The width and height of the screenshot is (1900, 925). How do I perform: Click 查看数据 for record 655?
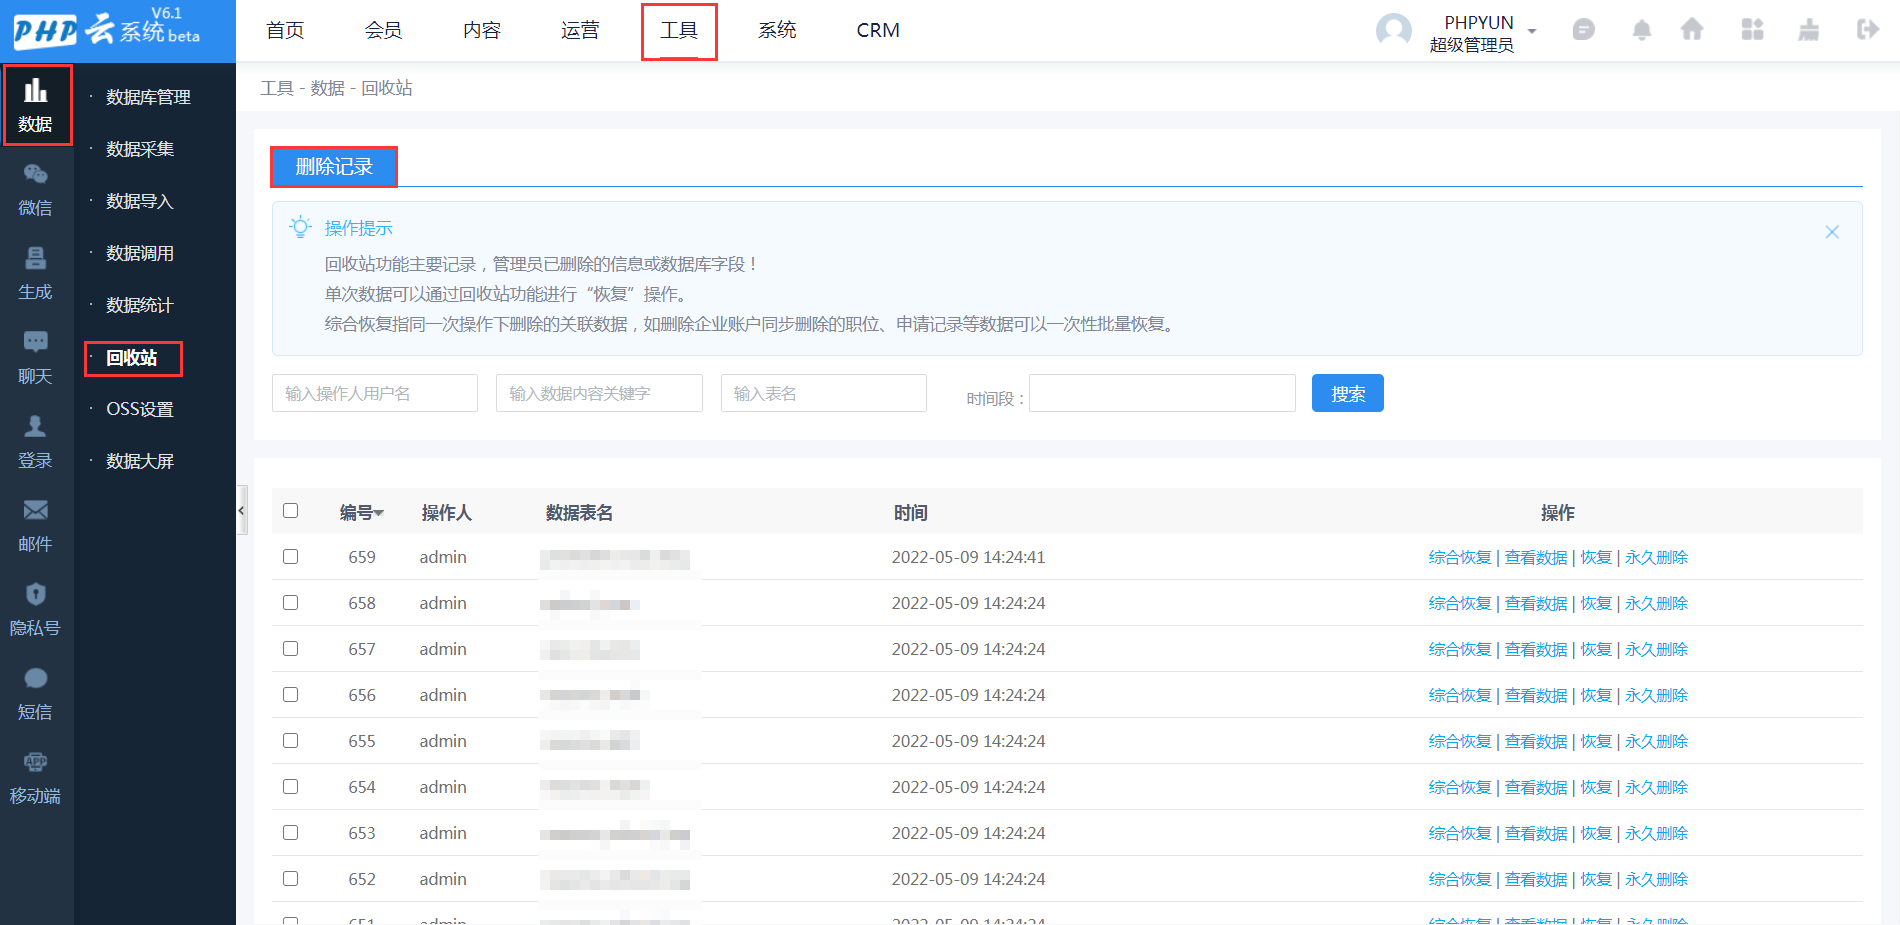click(1536, 741)
